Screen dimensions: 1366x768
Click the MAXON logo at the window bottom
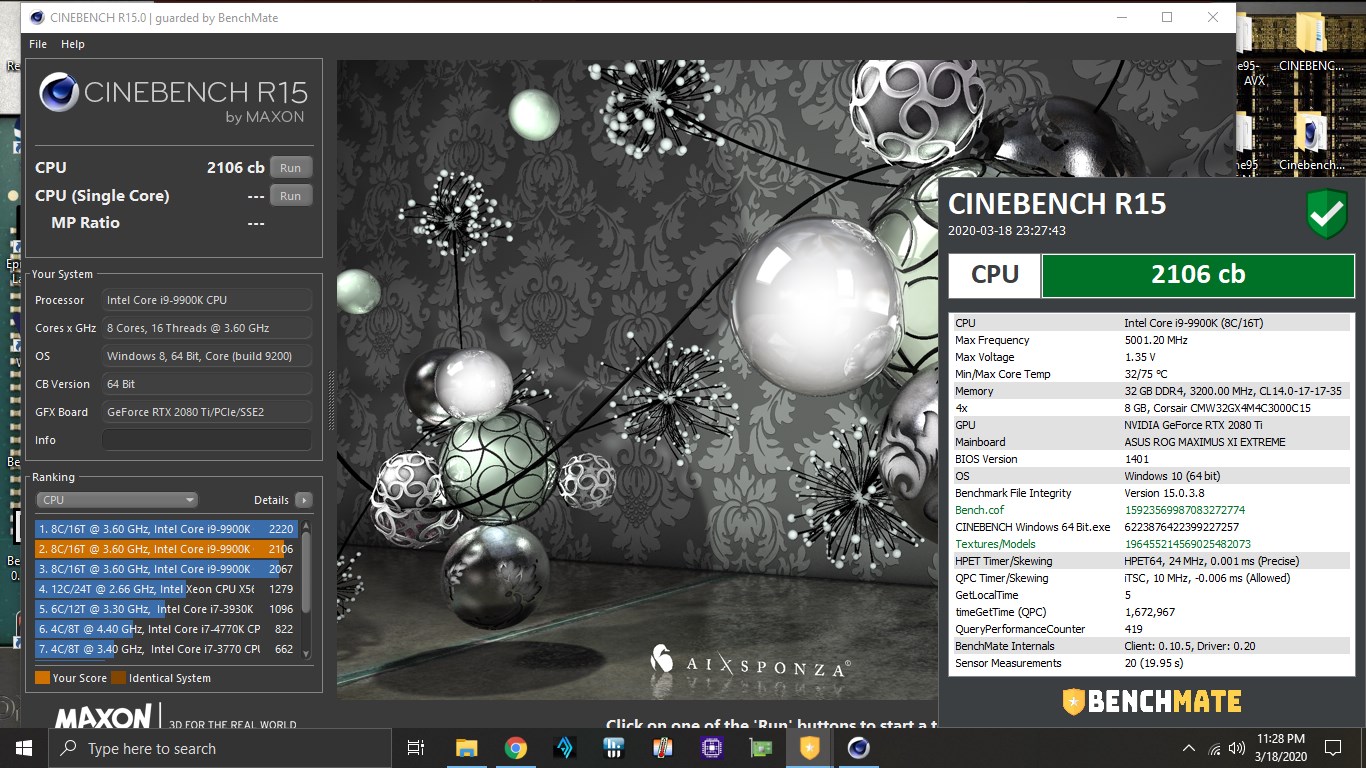[103, 717]
